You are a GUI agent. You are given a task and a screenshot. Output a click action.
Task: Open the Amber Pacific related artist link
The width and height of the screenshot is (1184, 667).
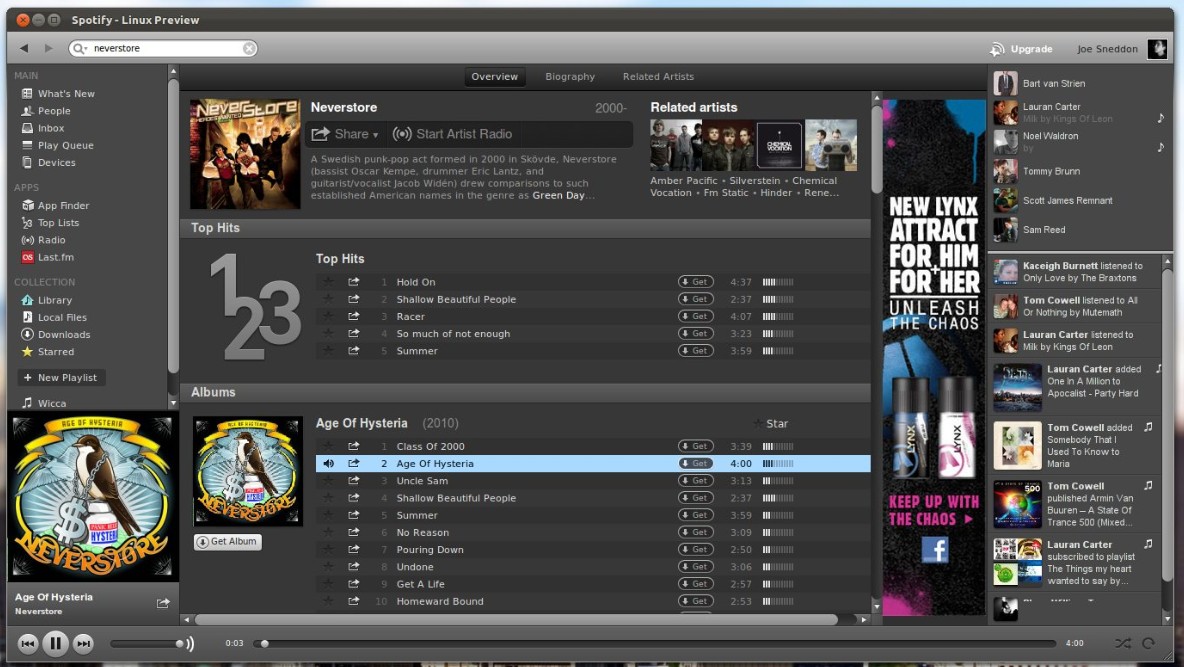[683, 181]
